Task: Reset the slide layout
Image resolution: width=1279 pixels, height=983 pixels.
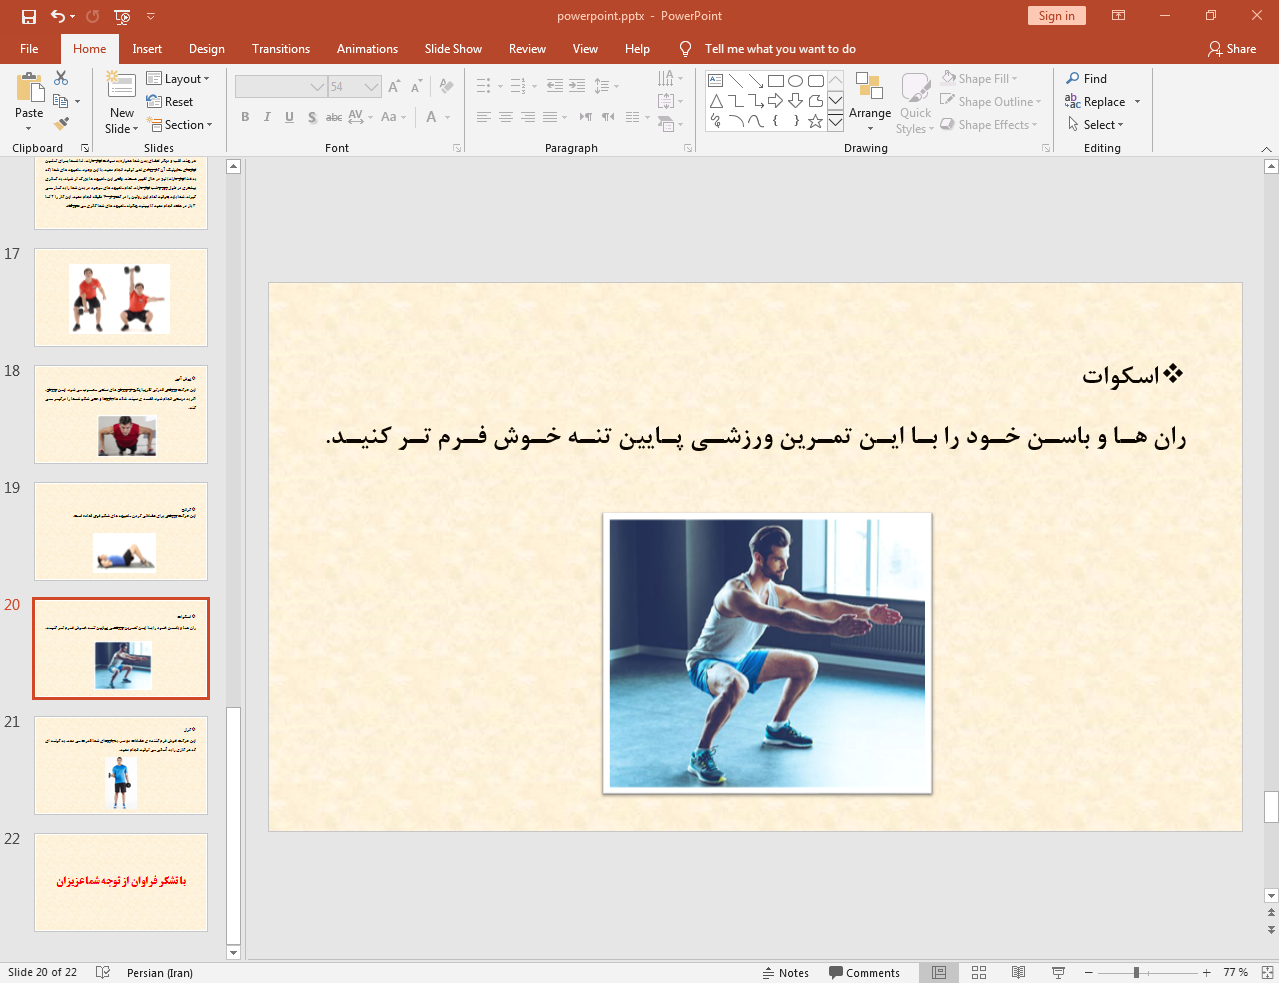Action: pos(170,101)
